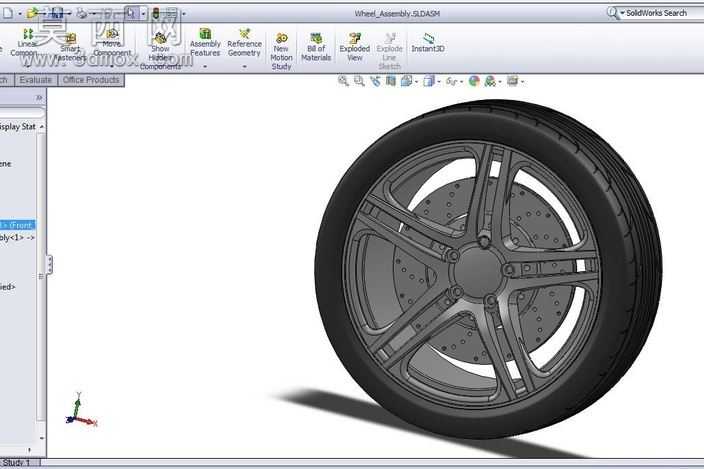This screenshot has width=704, height=469.
Task: Expand the Assembly Features dropdown arrow
Action: click(205, 66)
